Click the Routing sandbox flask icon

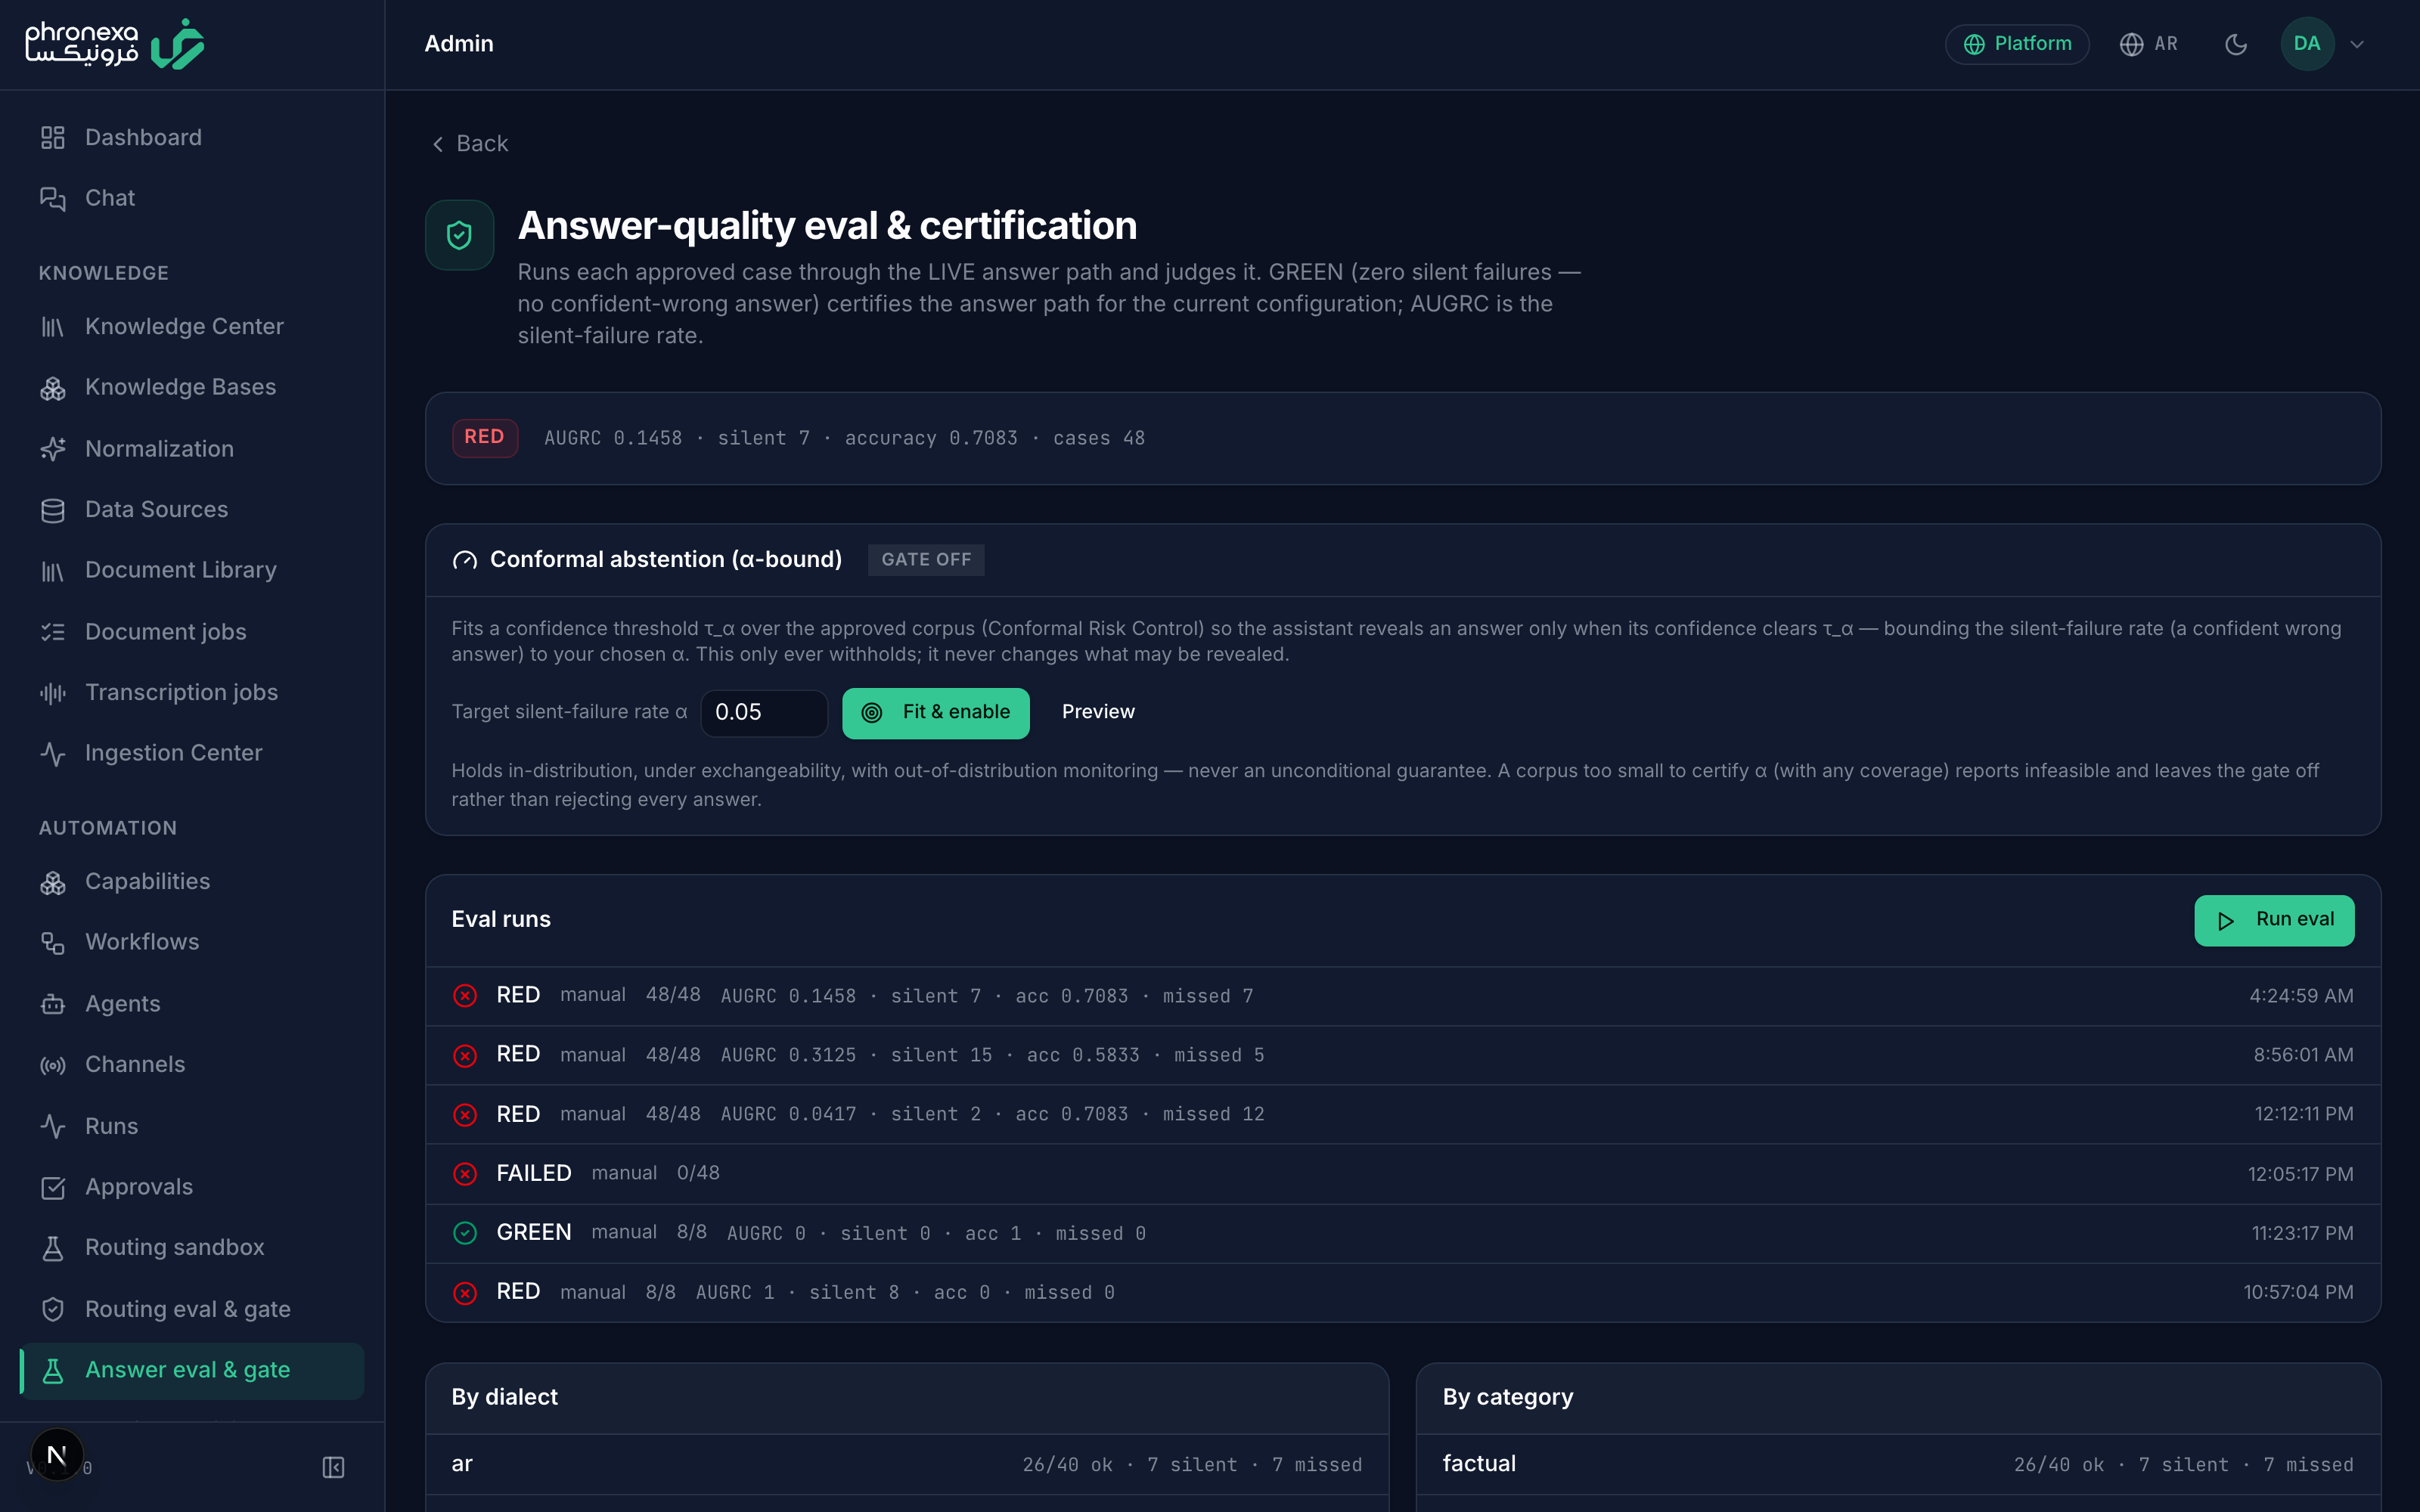(53, 1248)
